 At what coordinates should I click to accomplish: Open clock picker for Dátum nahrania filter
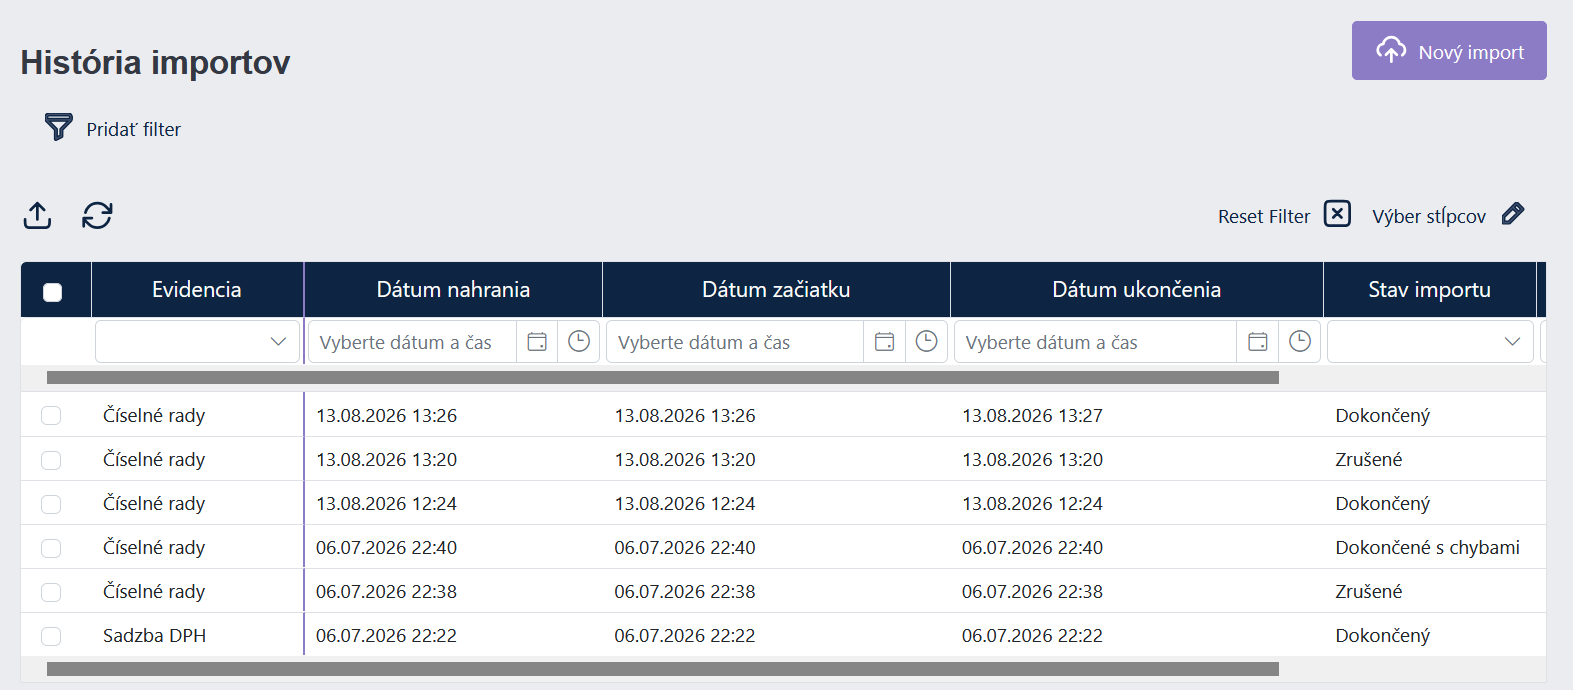(579, 342)
